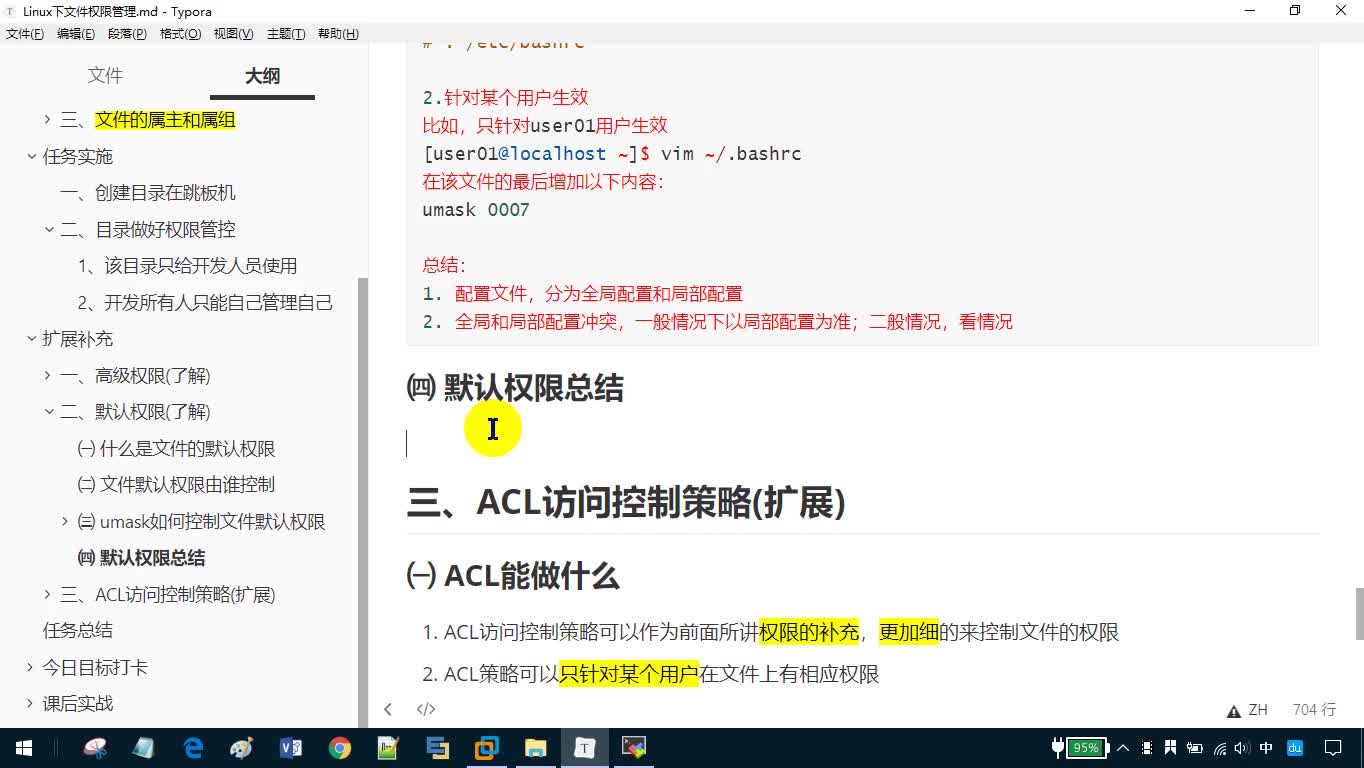This screenshot has width=1364, height=768.
Task: Open the 格式(O) menu
Action: (180, 34)
